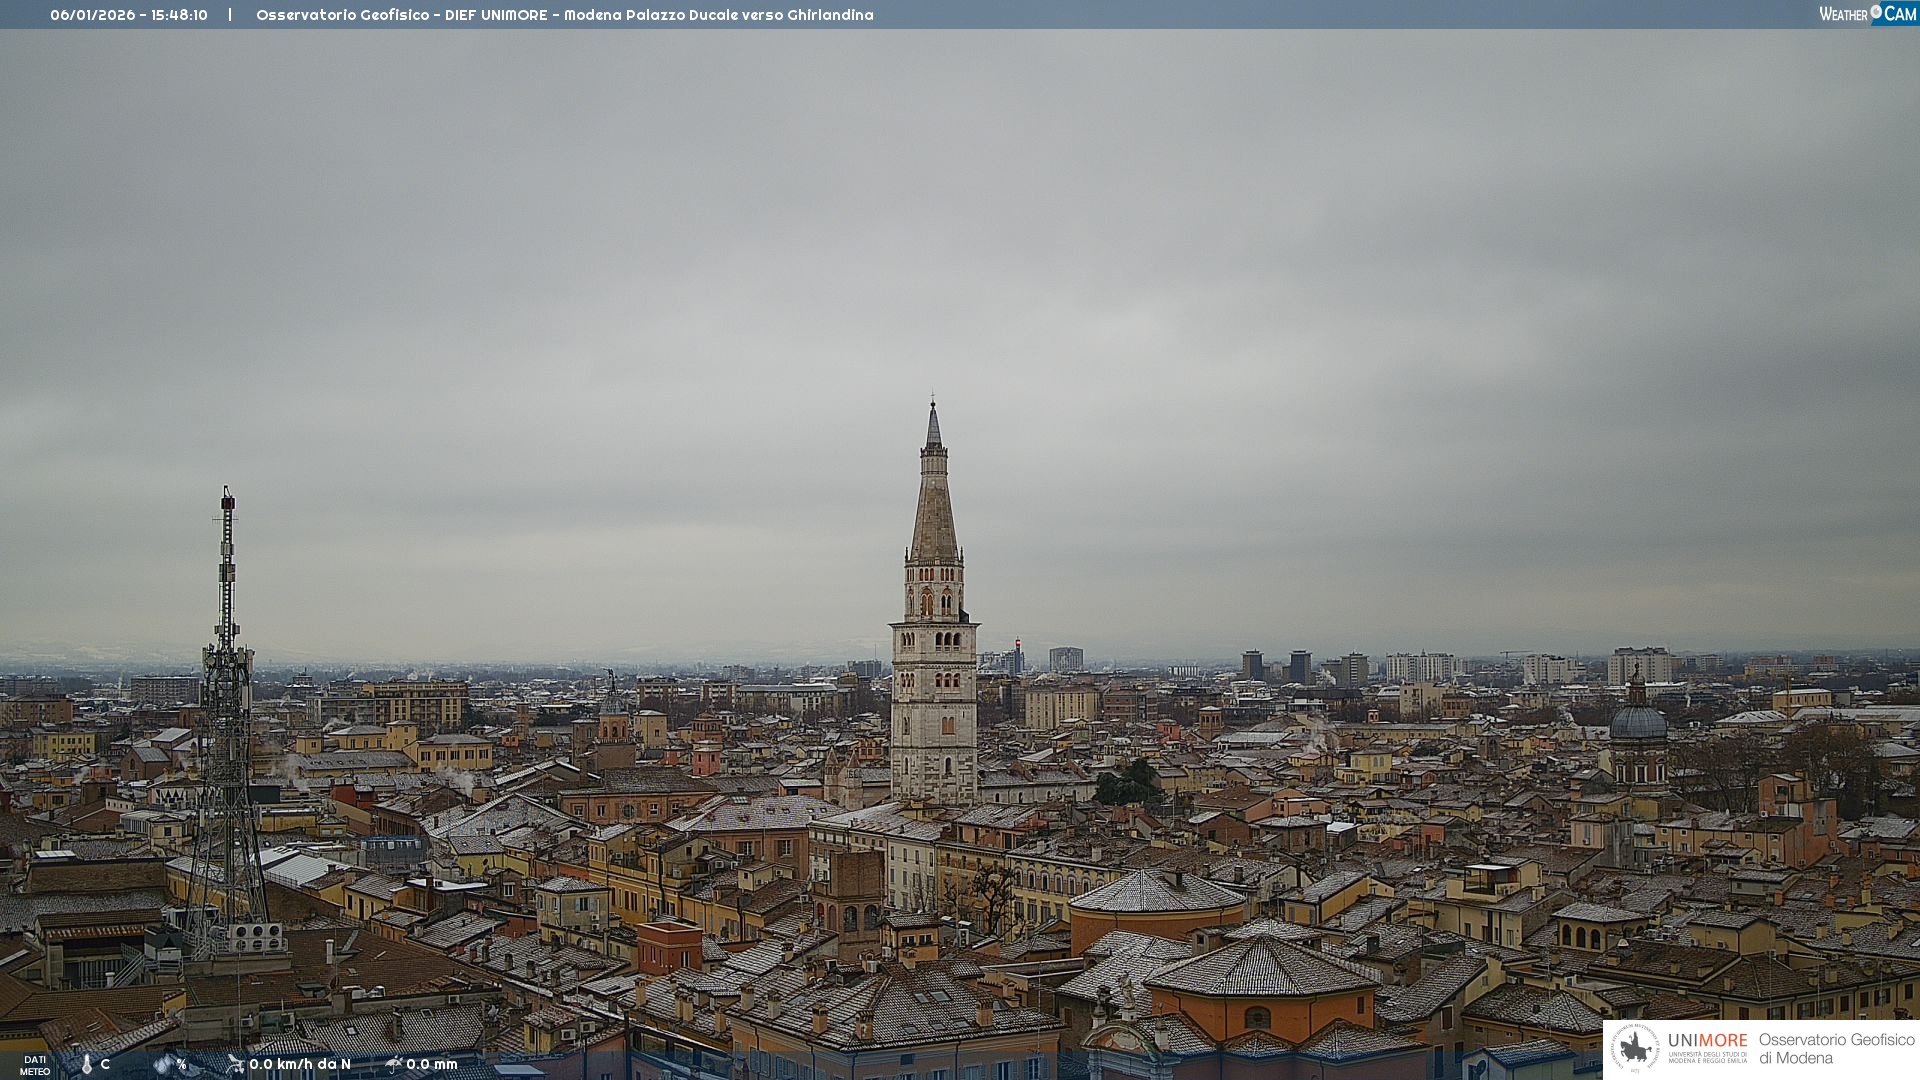Screen dimensions: 1920x1080
Task: Click the wind vane icon
Action: point(235,1064)
